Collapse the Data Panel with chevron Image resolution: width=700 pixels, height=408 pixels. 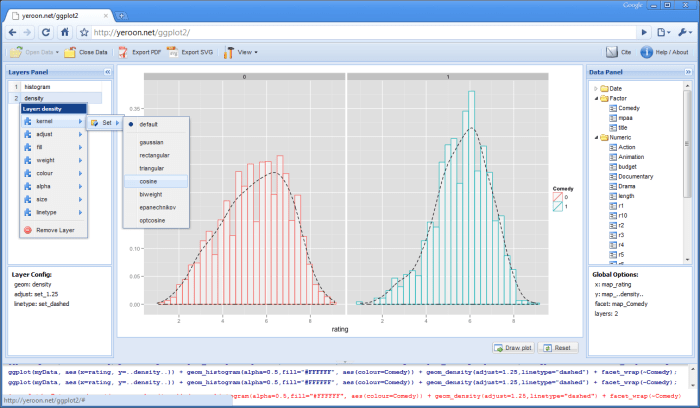pos(687,72)
